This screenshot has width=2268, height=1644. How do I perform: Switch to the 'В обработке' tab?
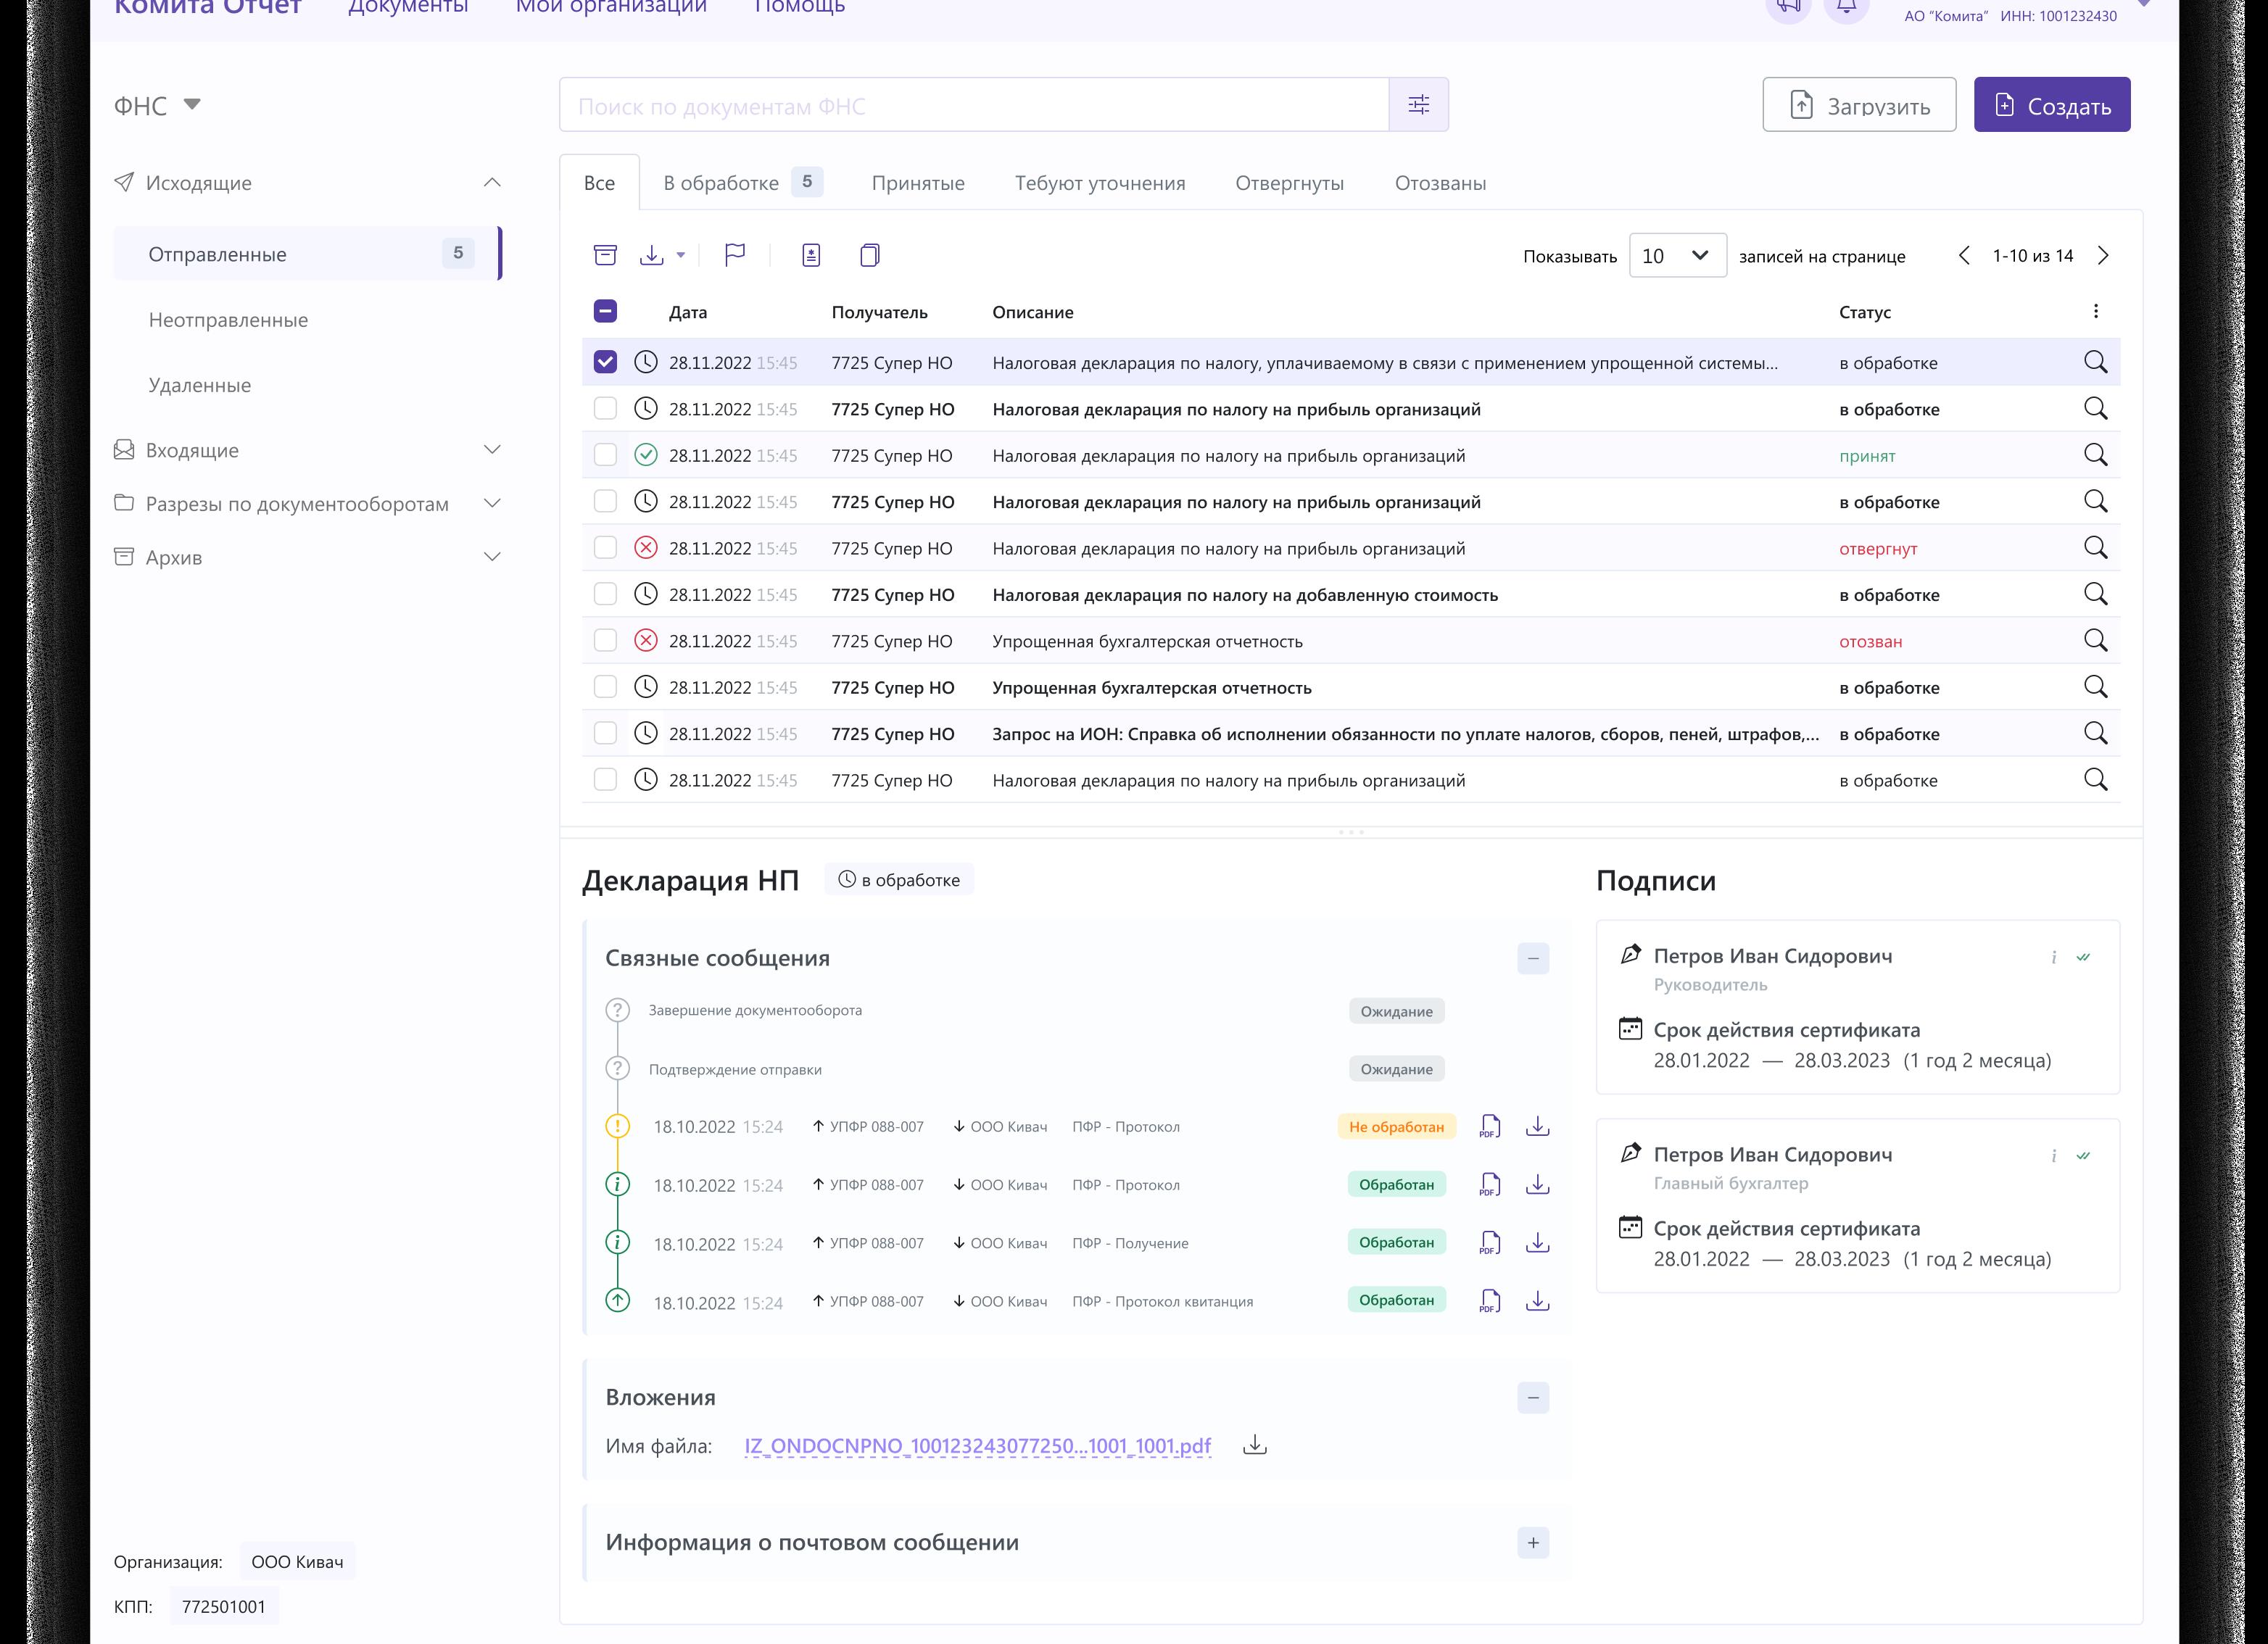742,183
